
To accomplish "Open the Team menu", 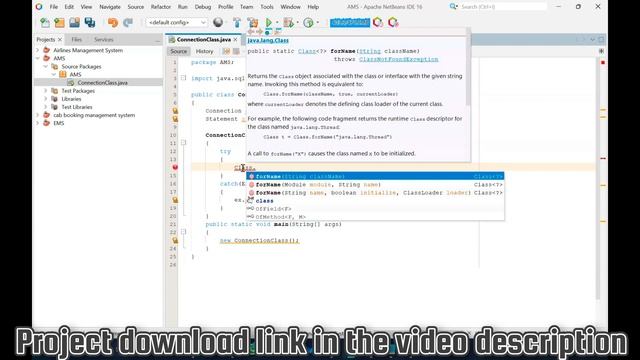I will coord(246,7).
